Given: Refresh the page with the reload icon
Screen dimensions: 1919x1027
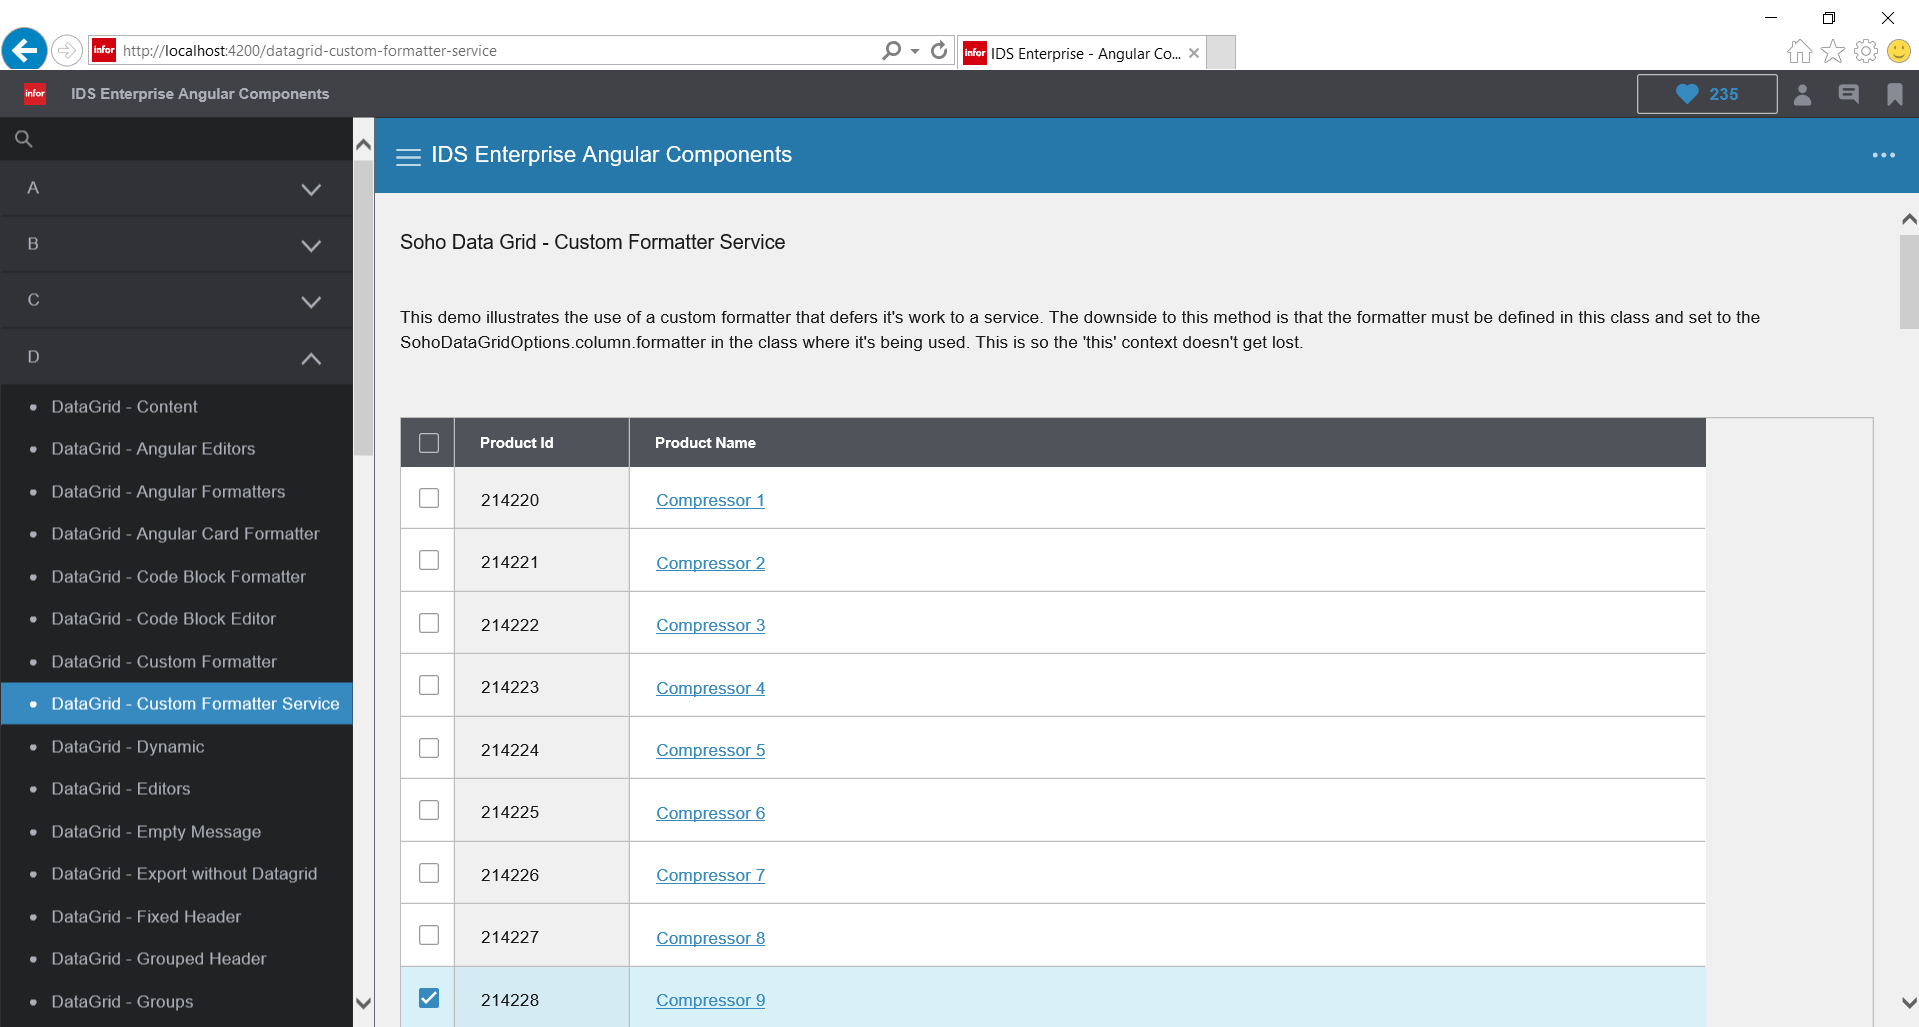Looking at the screenshot, I should (939, 50).
